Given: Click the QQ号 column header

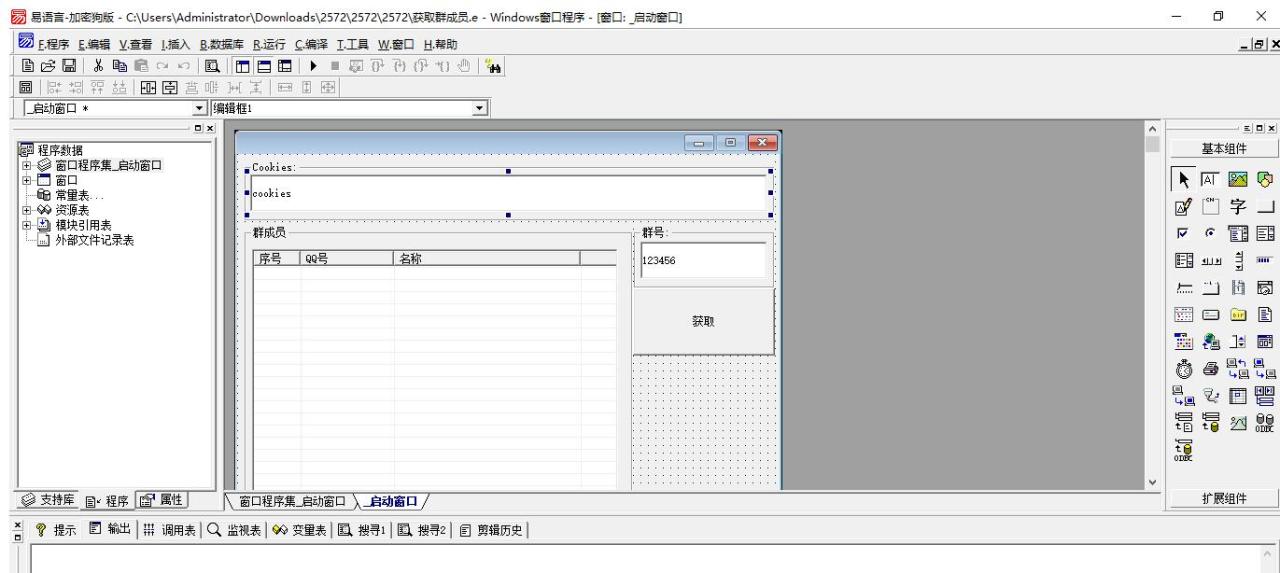Looking at the screenshot, I should [x=347, y=258].
